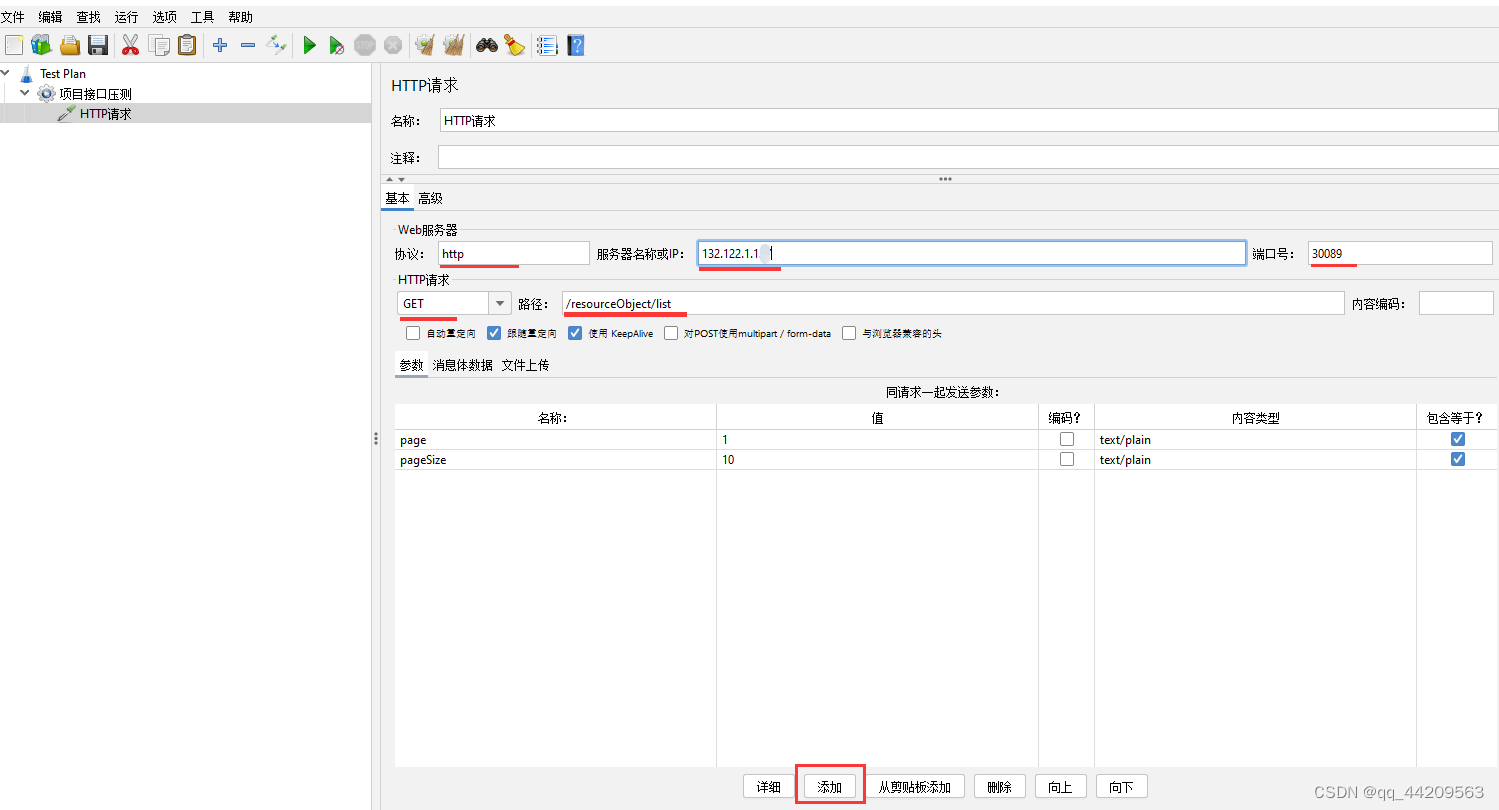Screen dimensions: 1499x810
Task: Open Help with question mark icon
Action: 575,45
